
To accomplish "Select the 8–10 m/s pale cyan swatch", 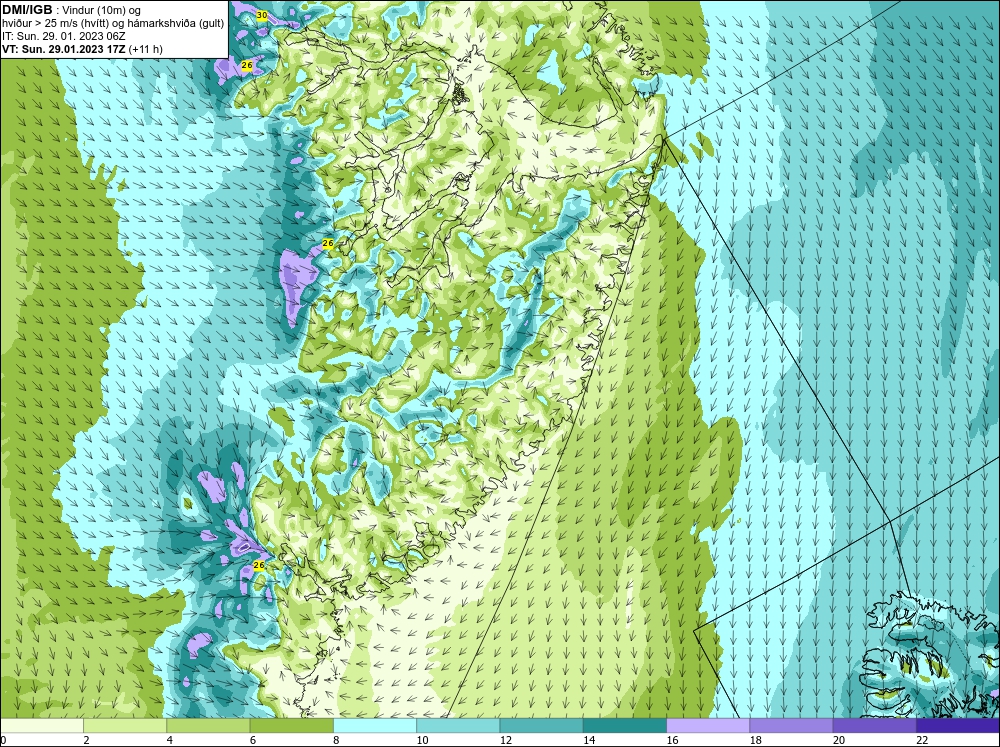I will pos(375,725).
